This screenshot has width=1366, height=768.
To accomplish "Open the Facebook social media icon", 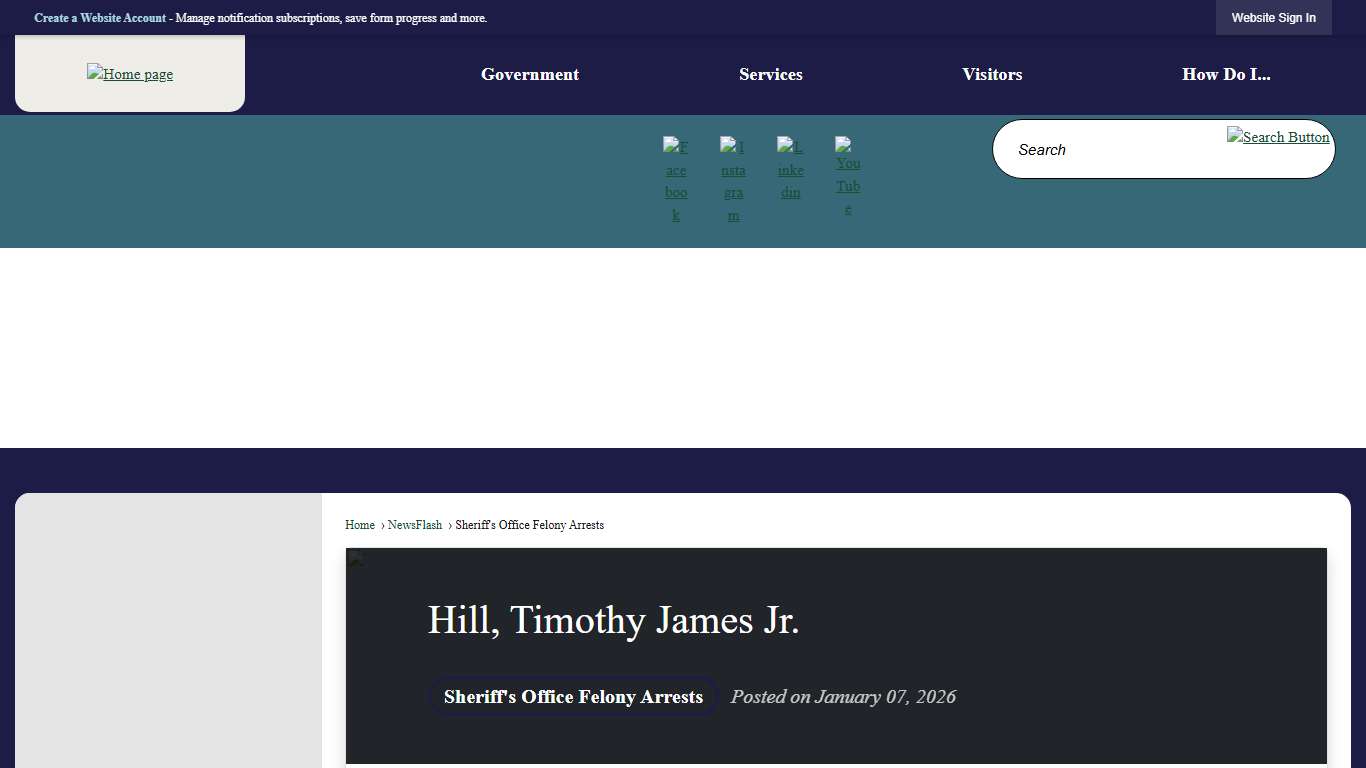I will 676,180.
